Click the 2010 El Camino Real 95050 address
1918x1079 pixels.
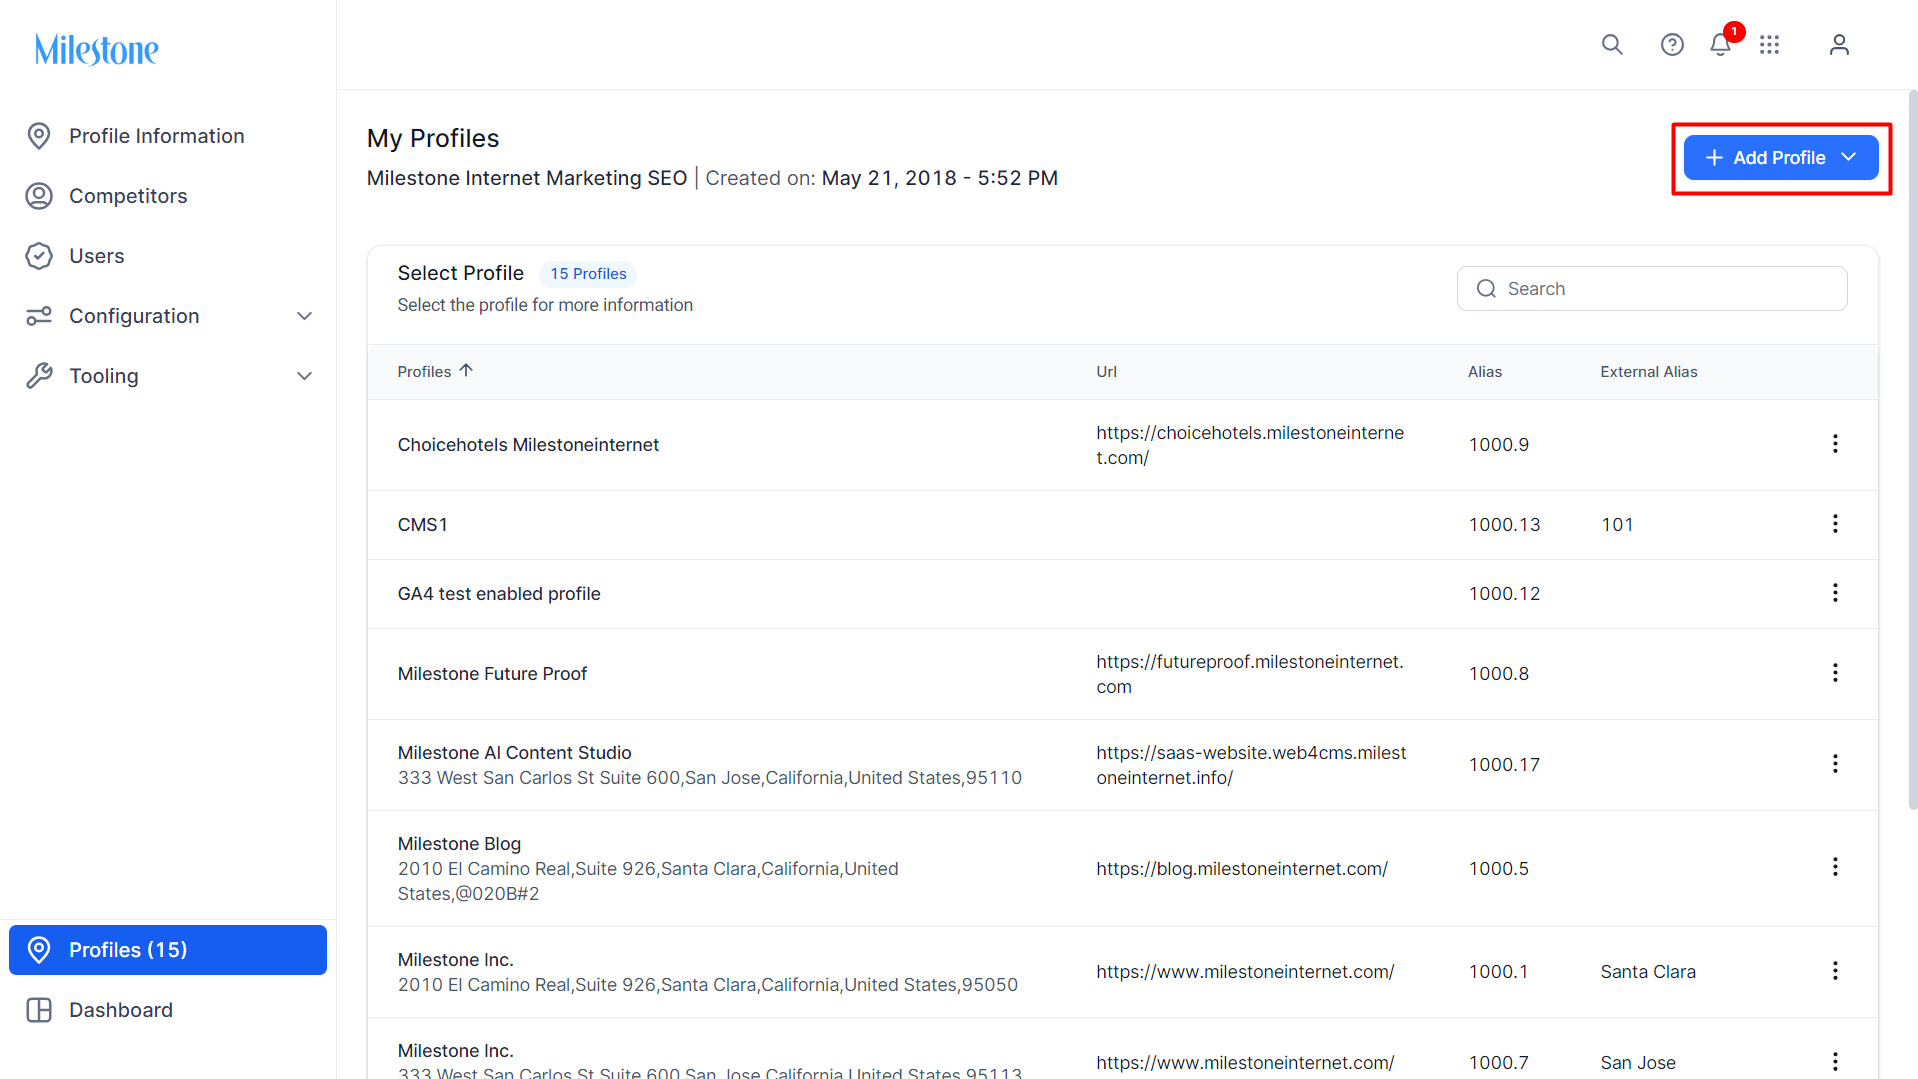coord(708,985)
